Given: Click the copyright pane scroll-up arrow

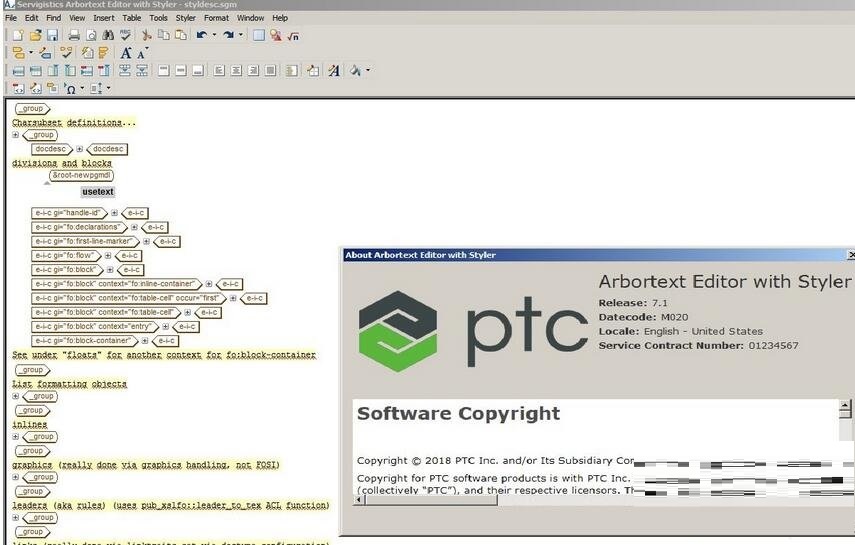Looking at the screenshot, I should click(845, 405).
